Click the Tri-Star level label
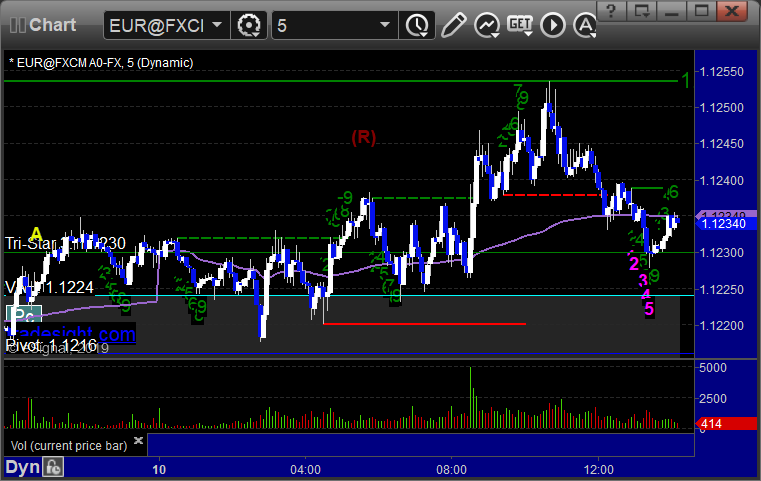 65,243
